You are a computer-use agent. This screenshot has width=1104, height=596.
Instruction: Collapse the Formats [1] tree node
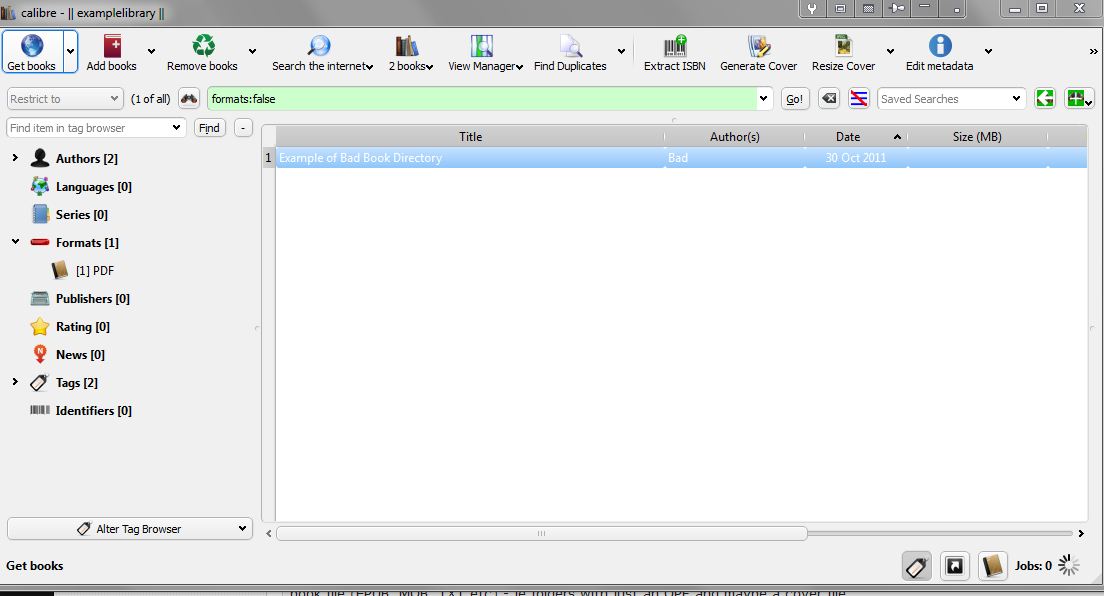point(15,242)
